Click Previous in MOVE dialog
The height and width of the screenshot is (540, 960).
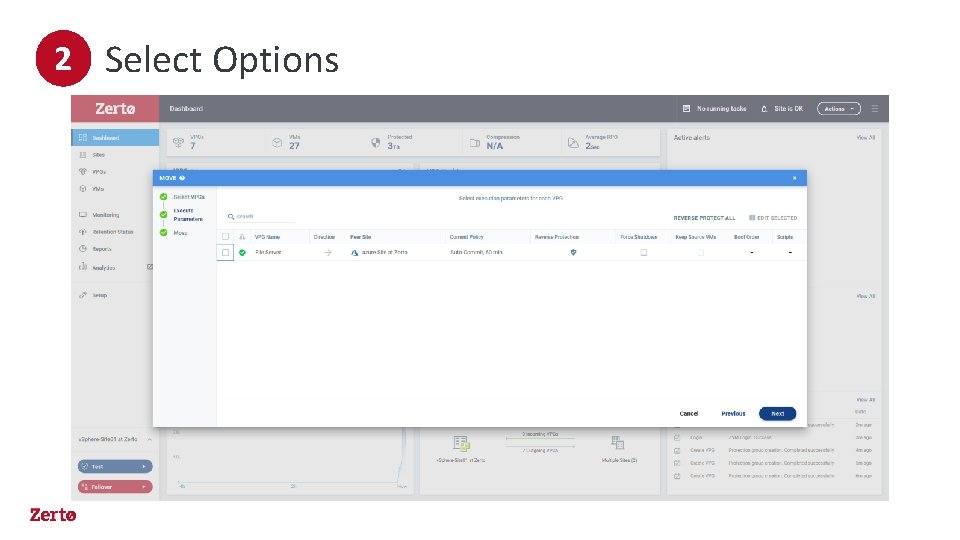(x=733, y=414)
